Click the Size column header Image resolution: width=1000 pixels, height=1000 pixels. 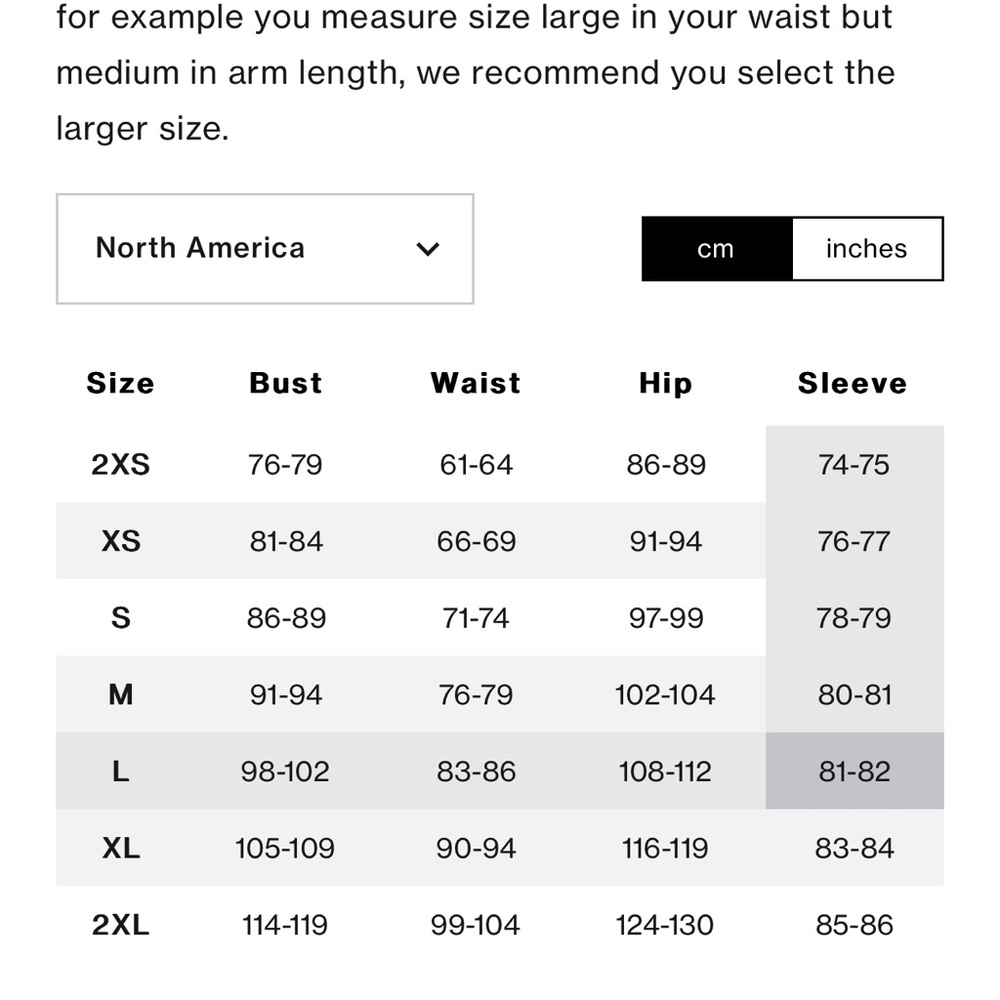pos(120,383)
